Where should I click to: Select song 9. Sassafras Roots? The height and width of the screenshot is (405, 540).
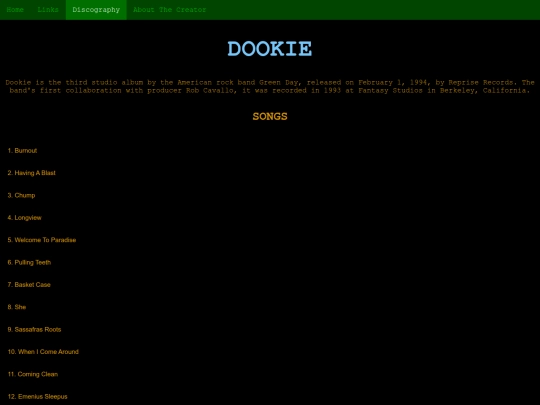tap(34, 330)
